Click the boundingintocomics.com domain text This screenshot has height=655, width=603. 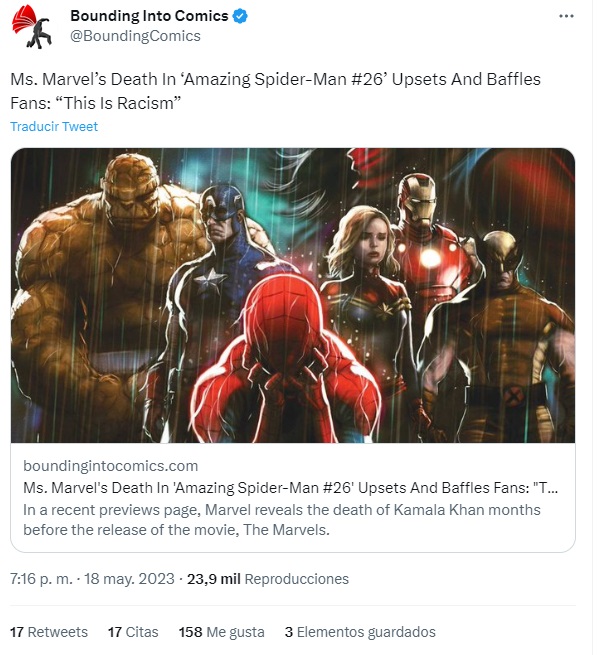tap(110, 466)
